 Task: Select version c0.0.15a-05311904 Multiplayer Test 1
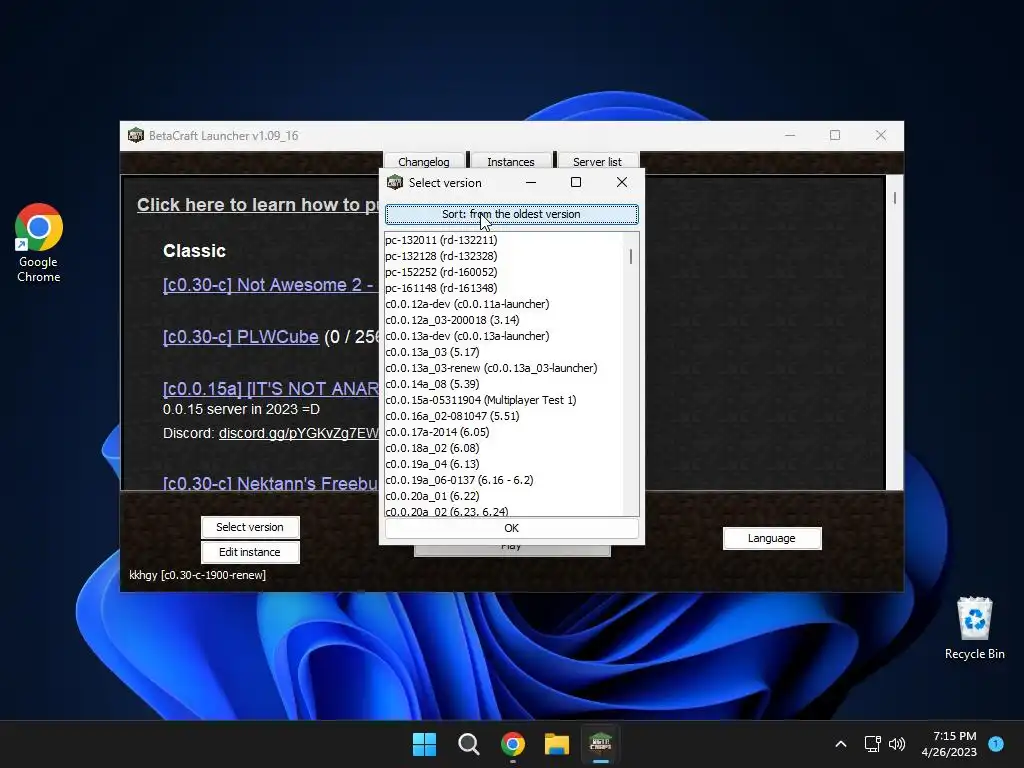click(504, 400)
